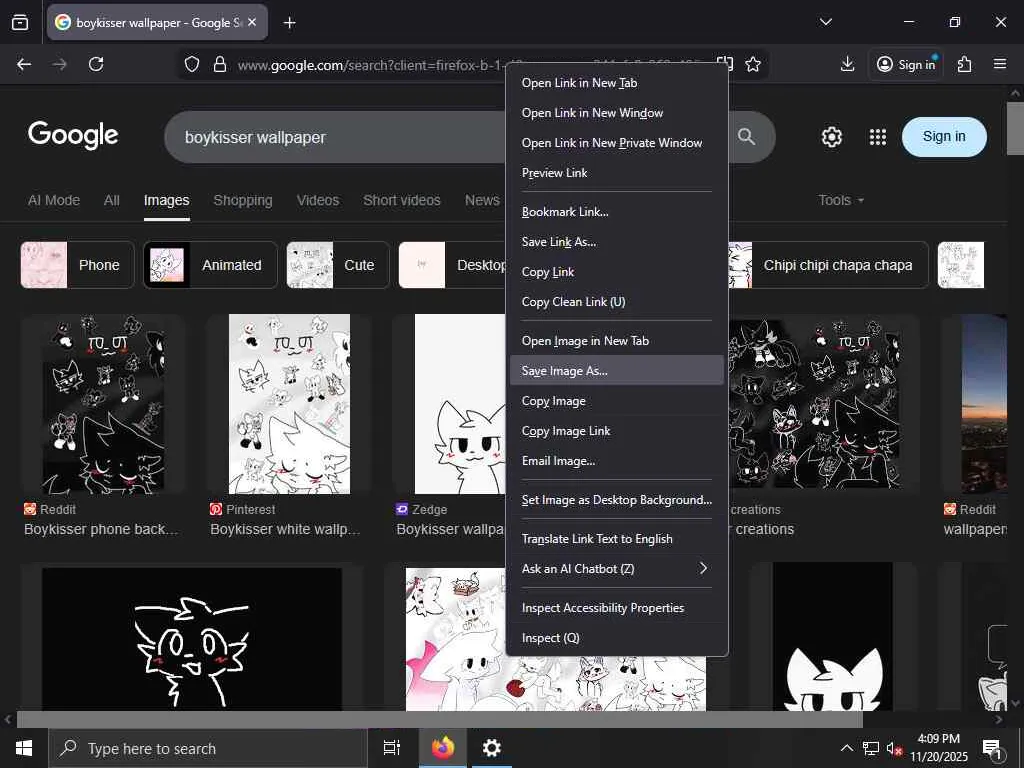The height and width of the screenshot is (768, 1024).
Task: Click the Firefox account Sign in button
Action: 906,64
